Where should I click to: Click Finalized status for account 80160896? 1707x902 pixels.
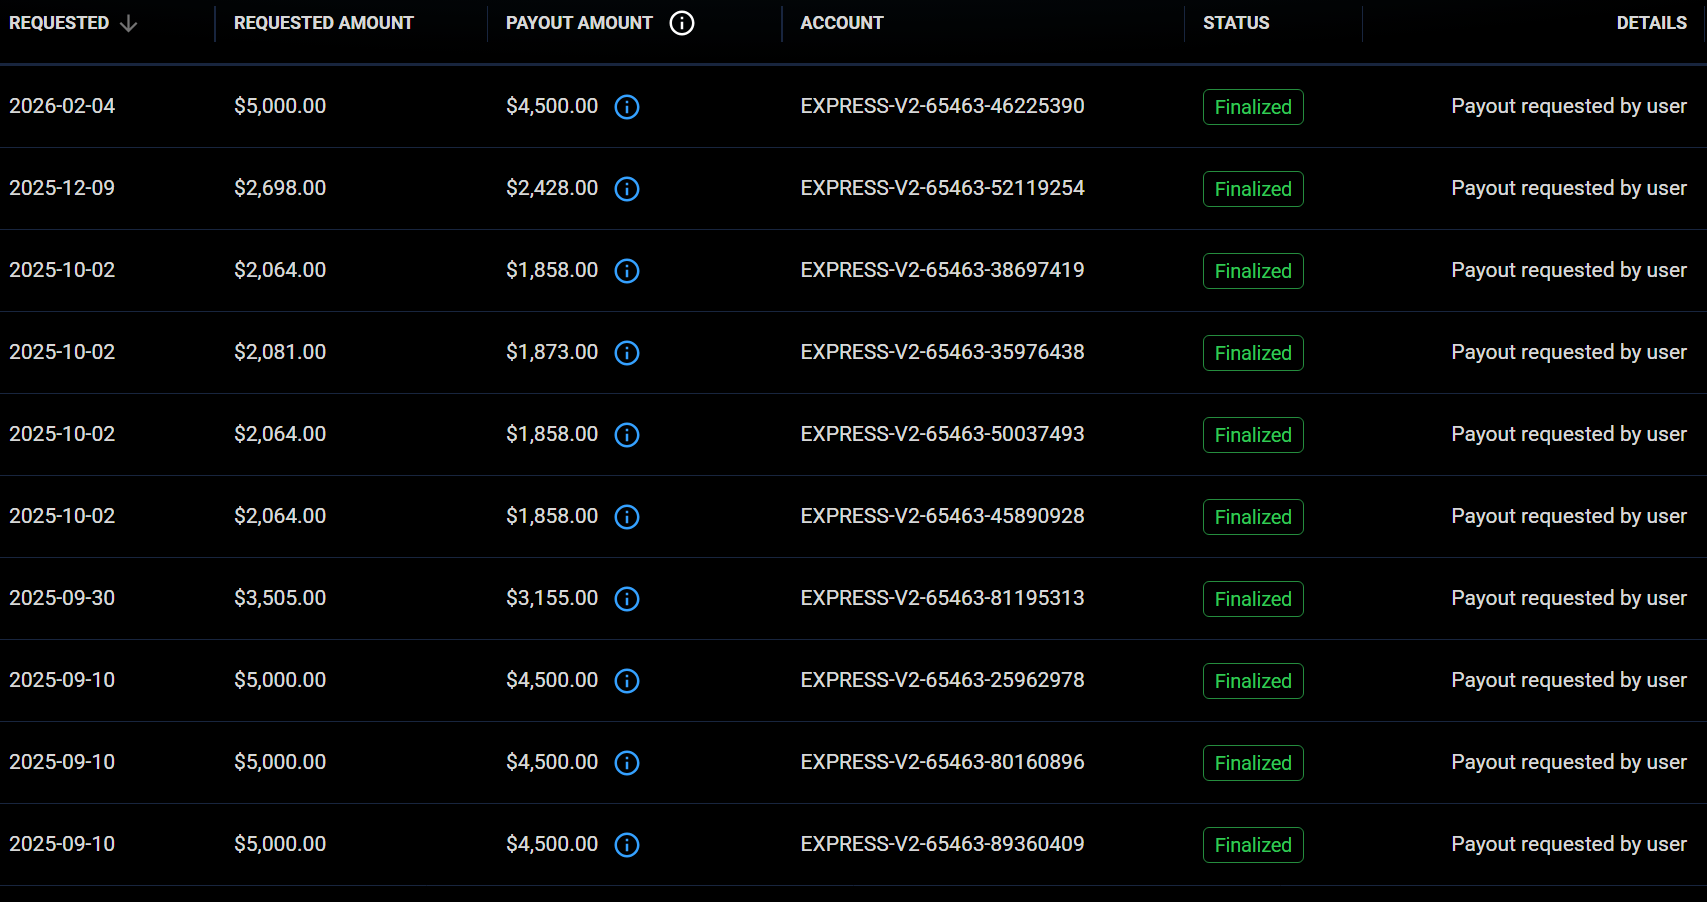(1253, 763)
